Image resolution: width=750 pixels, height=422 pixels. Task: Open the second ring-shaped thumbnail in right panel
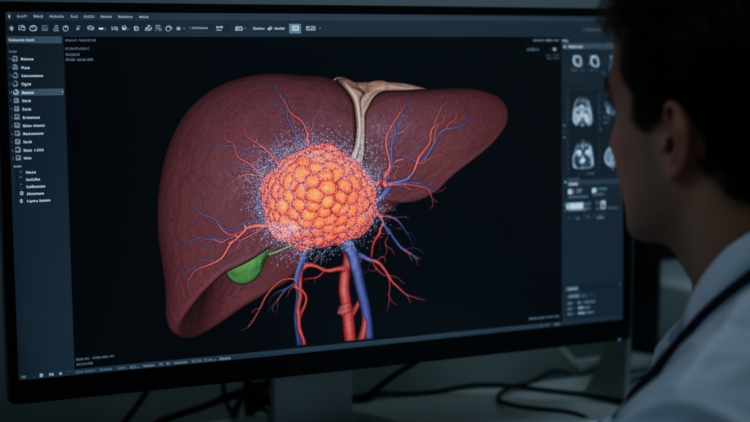[595, 61]
